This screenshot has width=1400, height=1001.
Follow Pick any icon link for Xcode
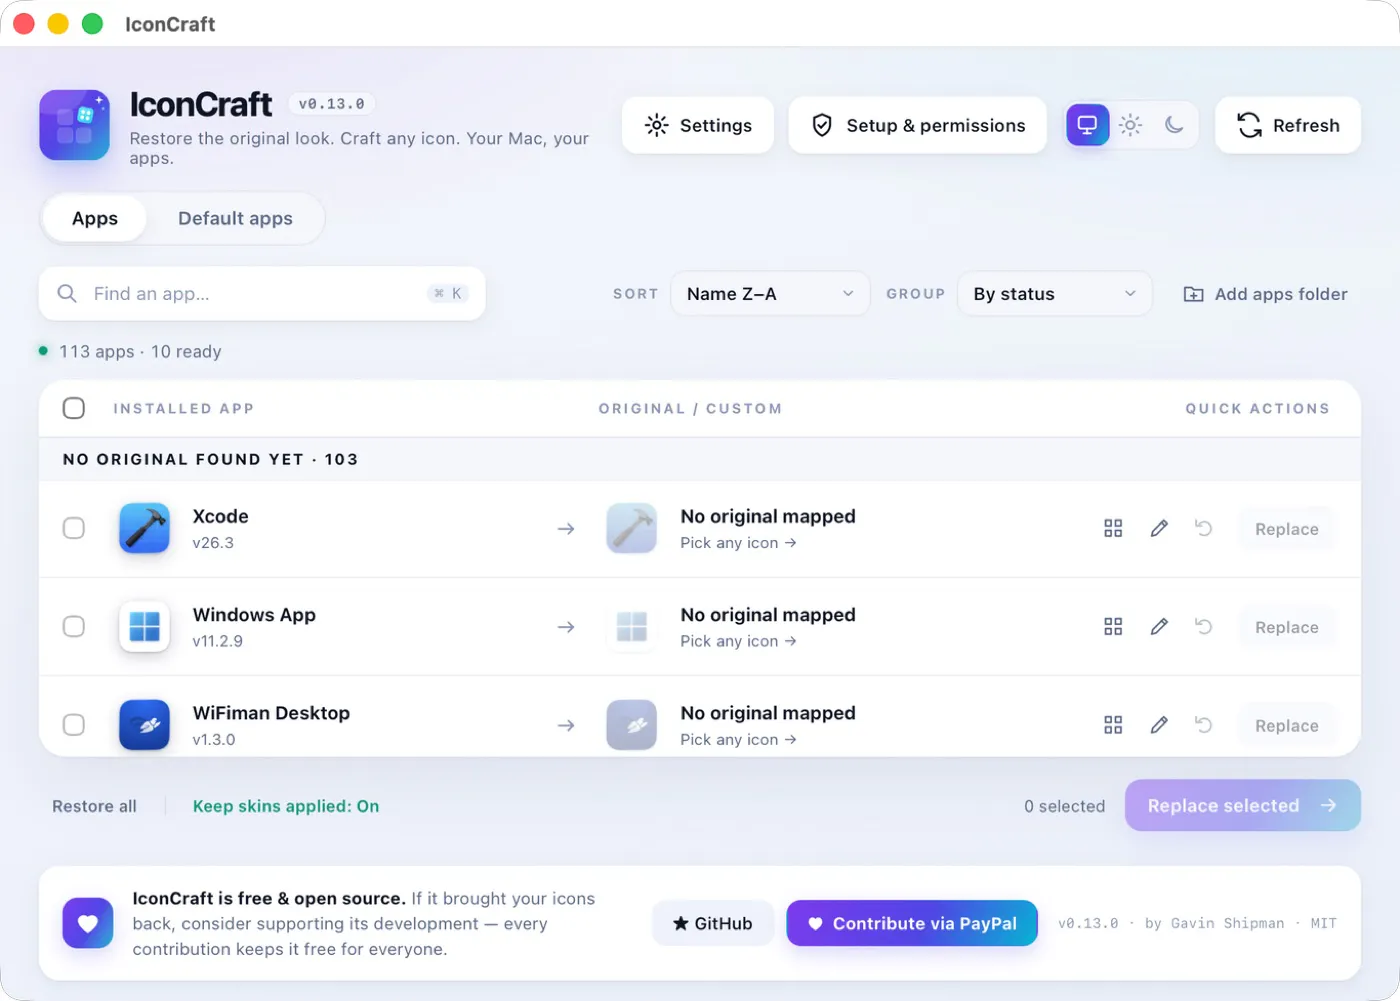[x=738, y=543]
